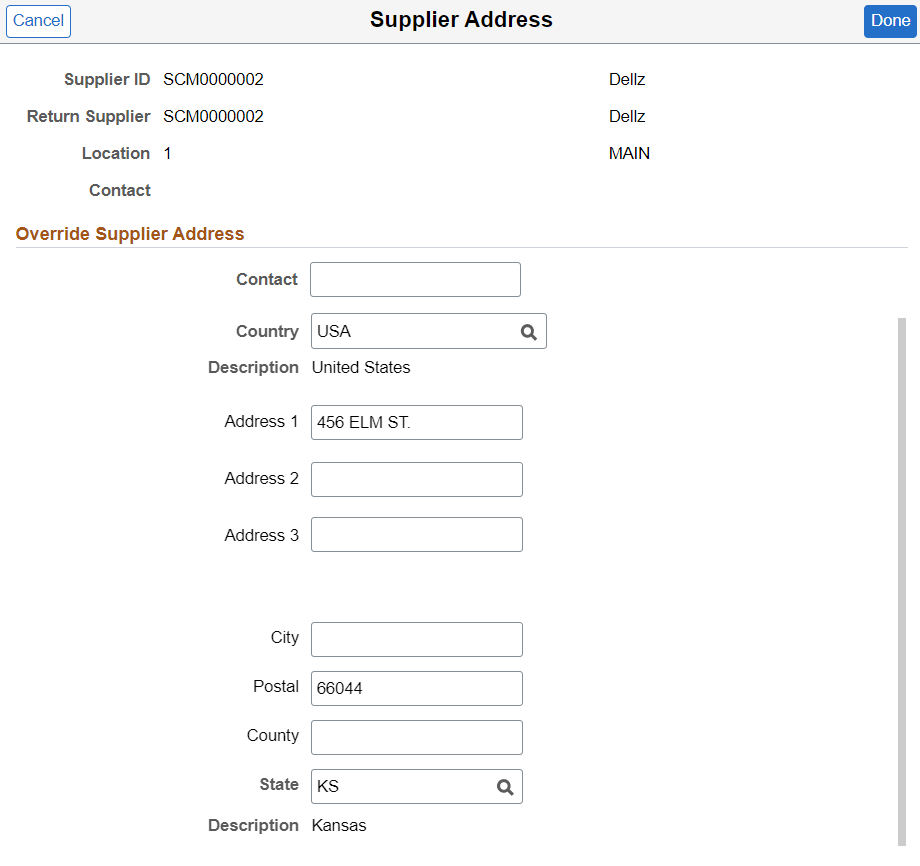This screenshot has width=920, height=866.
Task: Click the MAIN location label
Action: click(x=629, y=153)
